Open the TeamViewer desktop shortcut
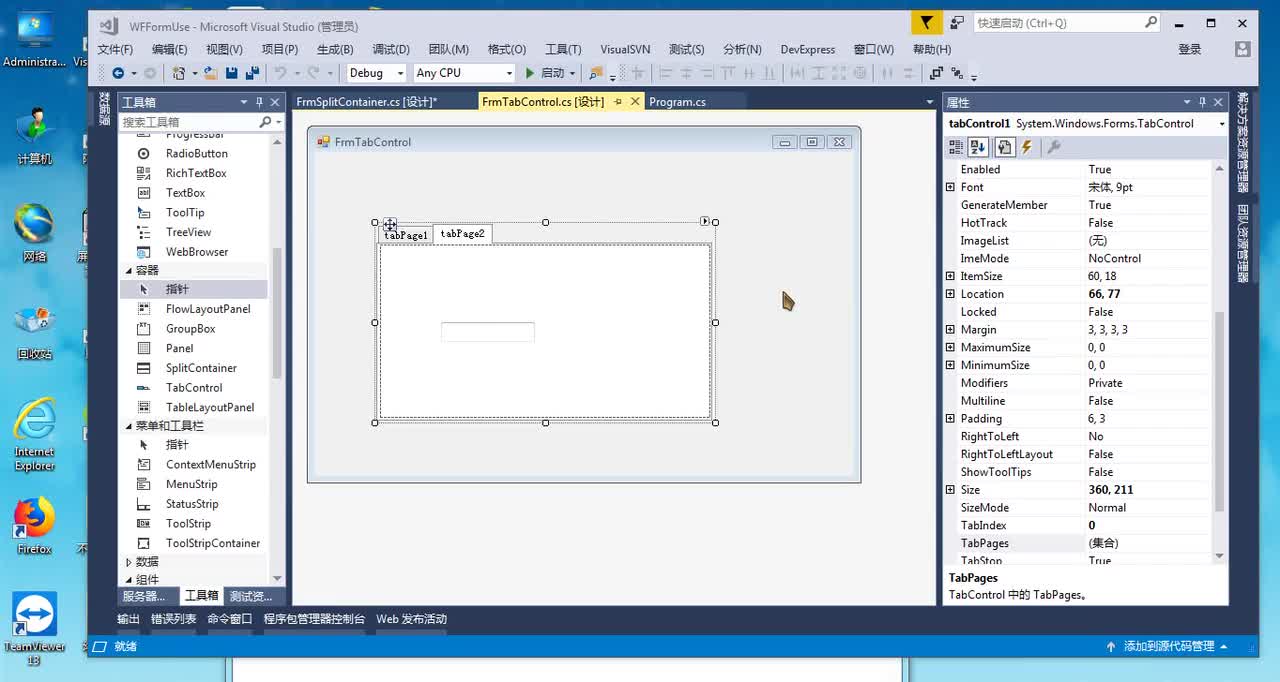 click(x=34, y=628)
